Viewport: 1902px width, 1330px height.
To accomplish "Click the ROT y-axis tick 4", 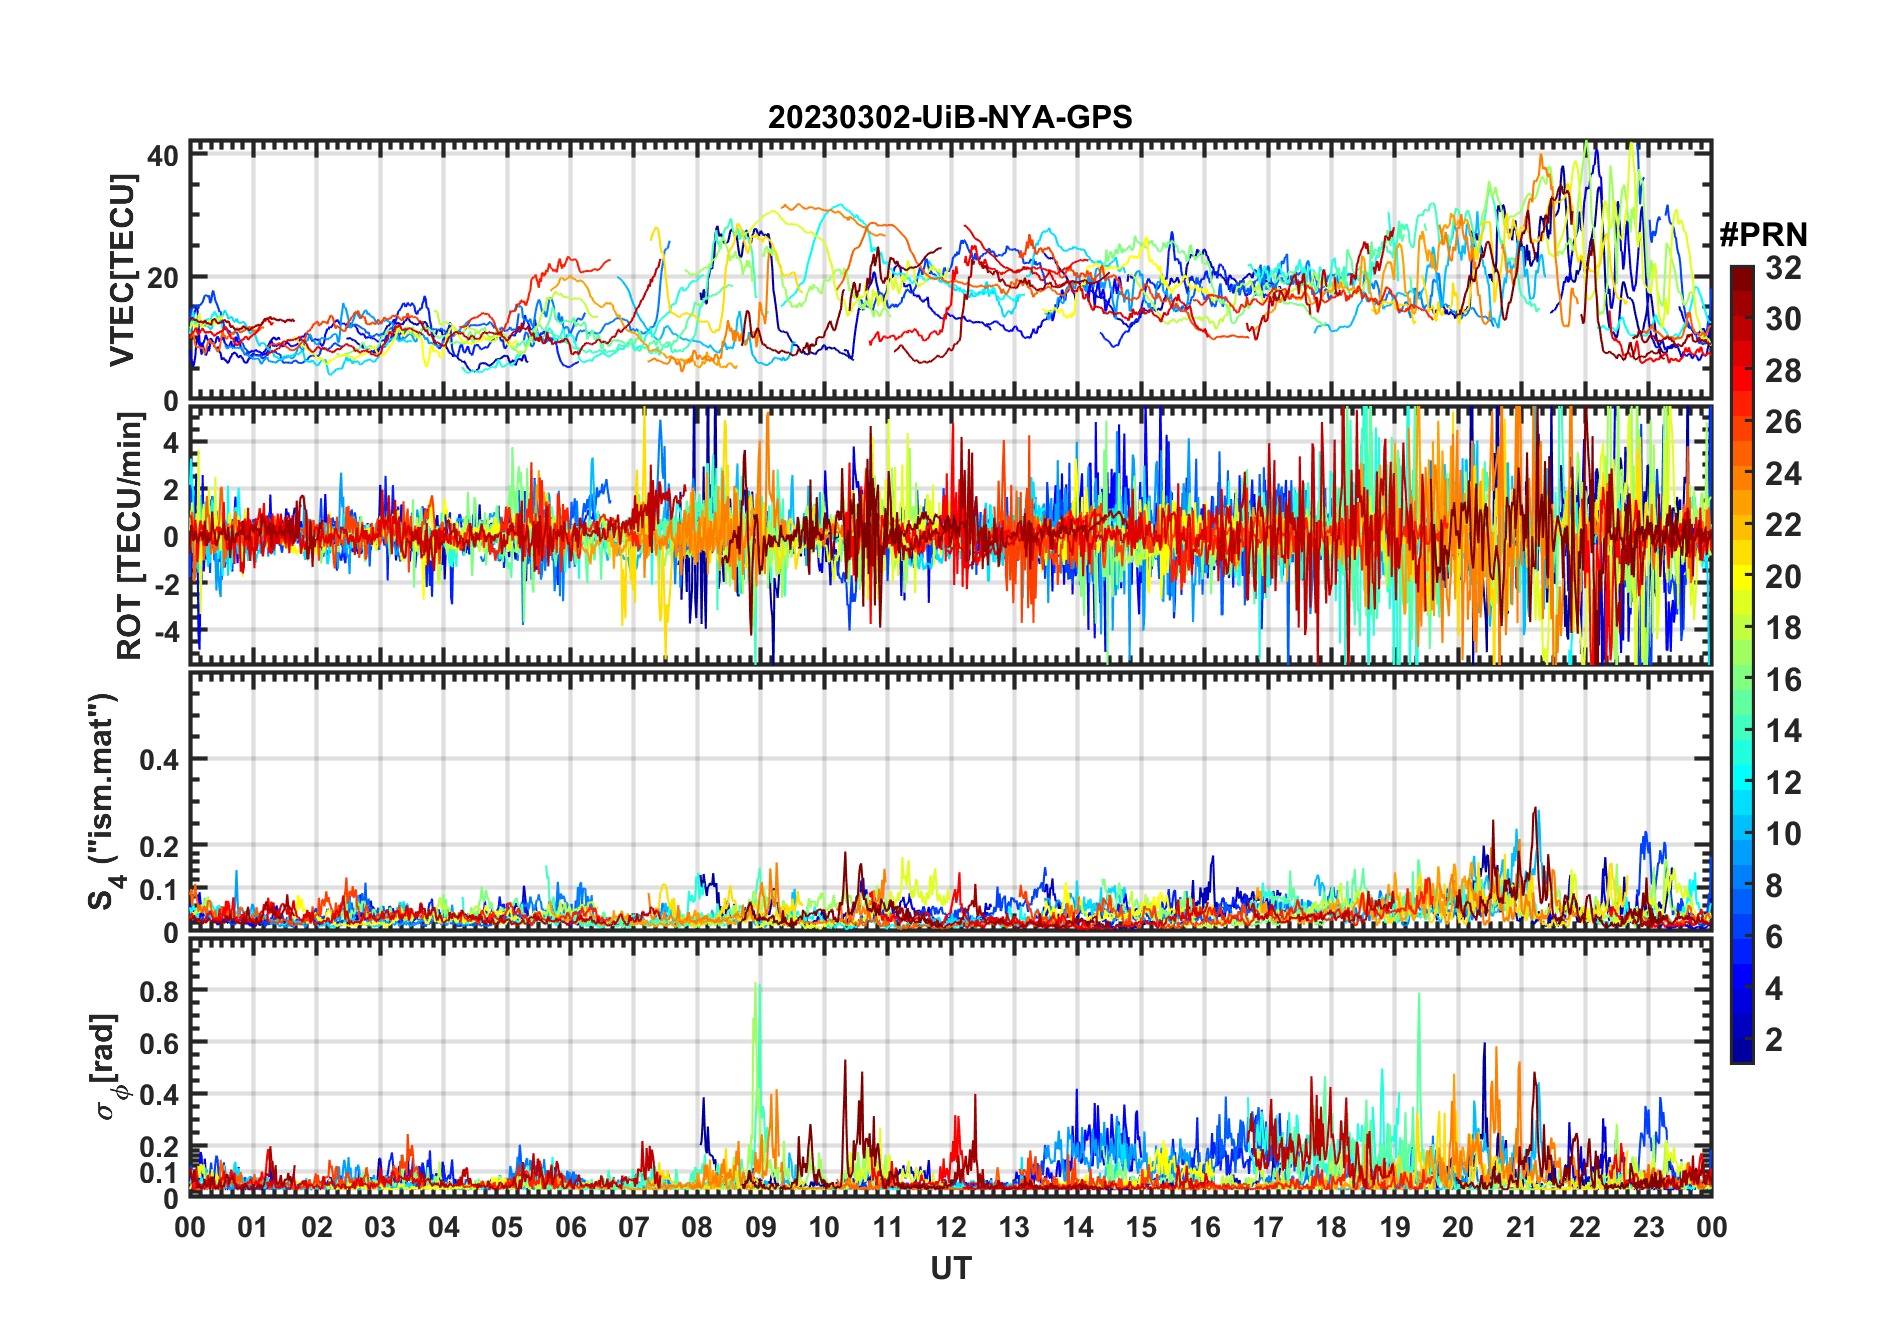I will point(171,442).
